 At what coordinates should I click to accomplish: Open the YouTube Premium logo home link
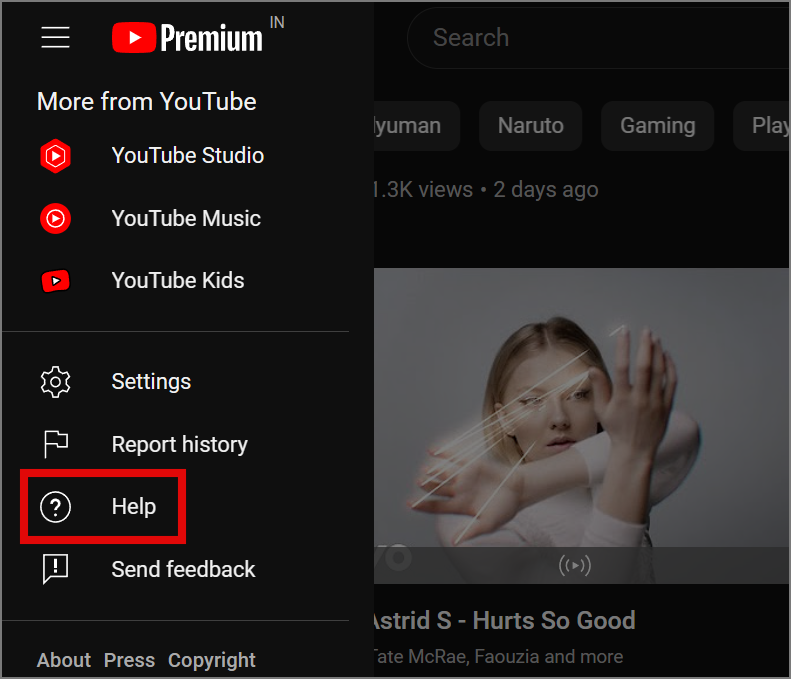tap(187, 38)
